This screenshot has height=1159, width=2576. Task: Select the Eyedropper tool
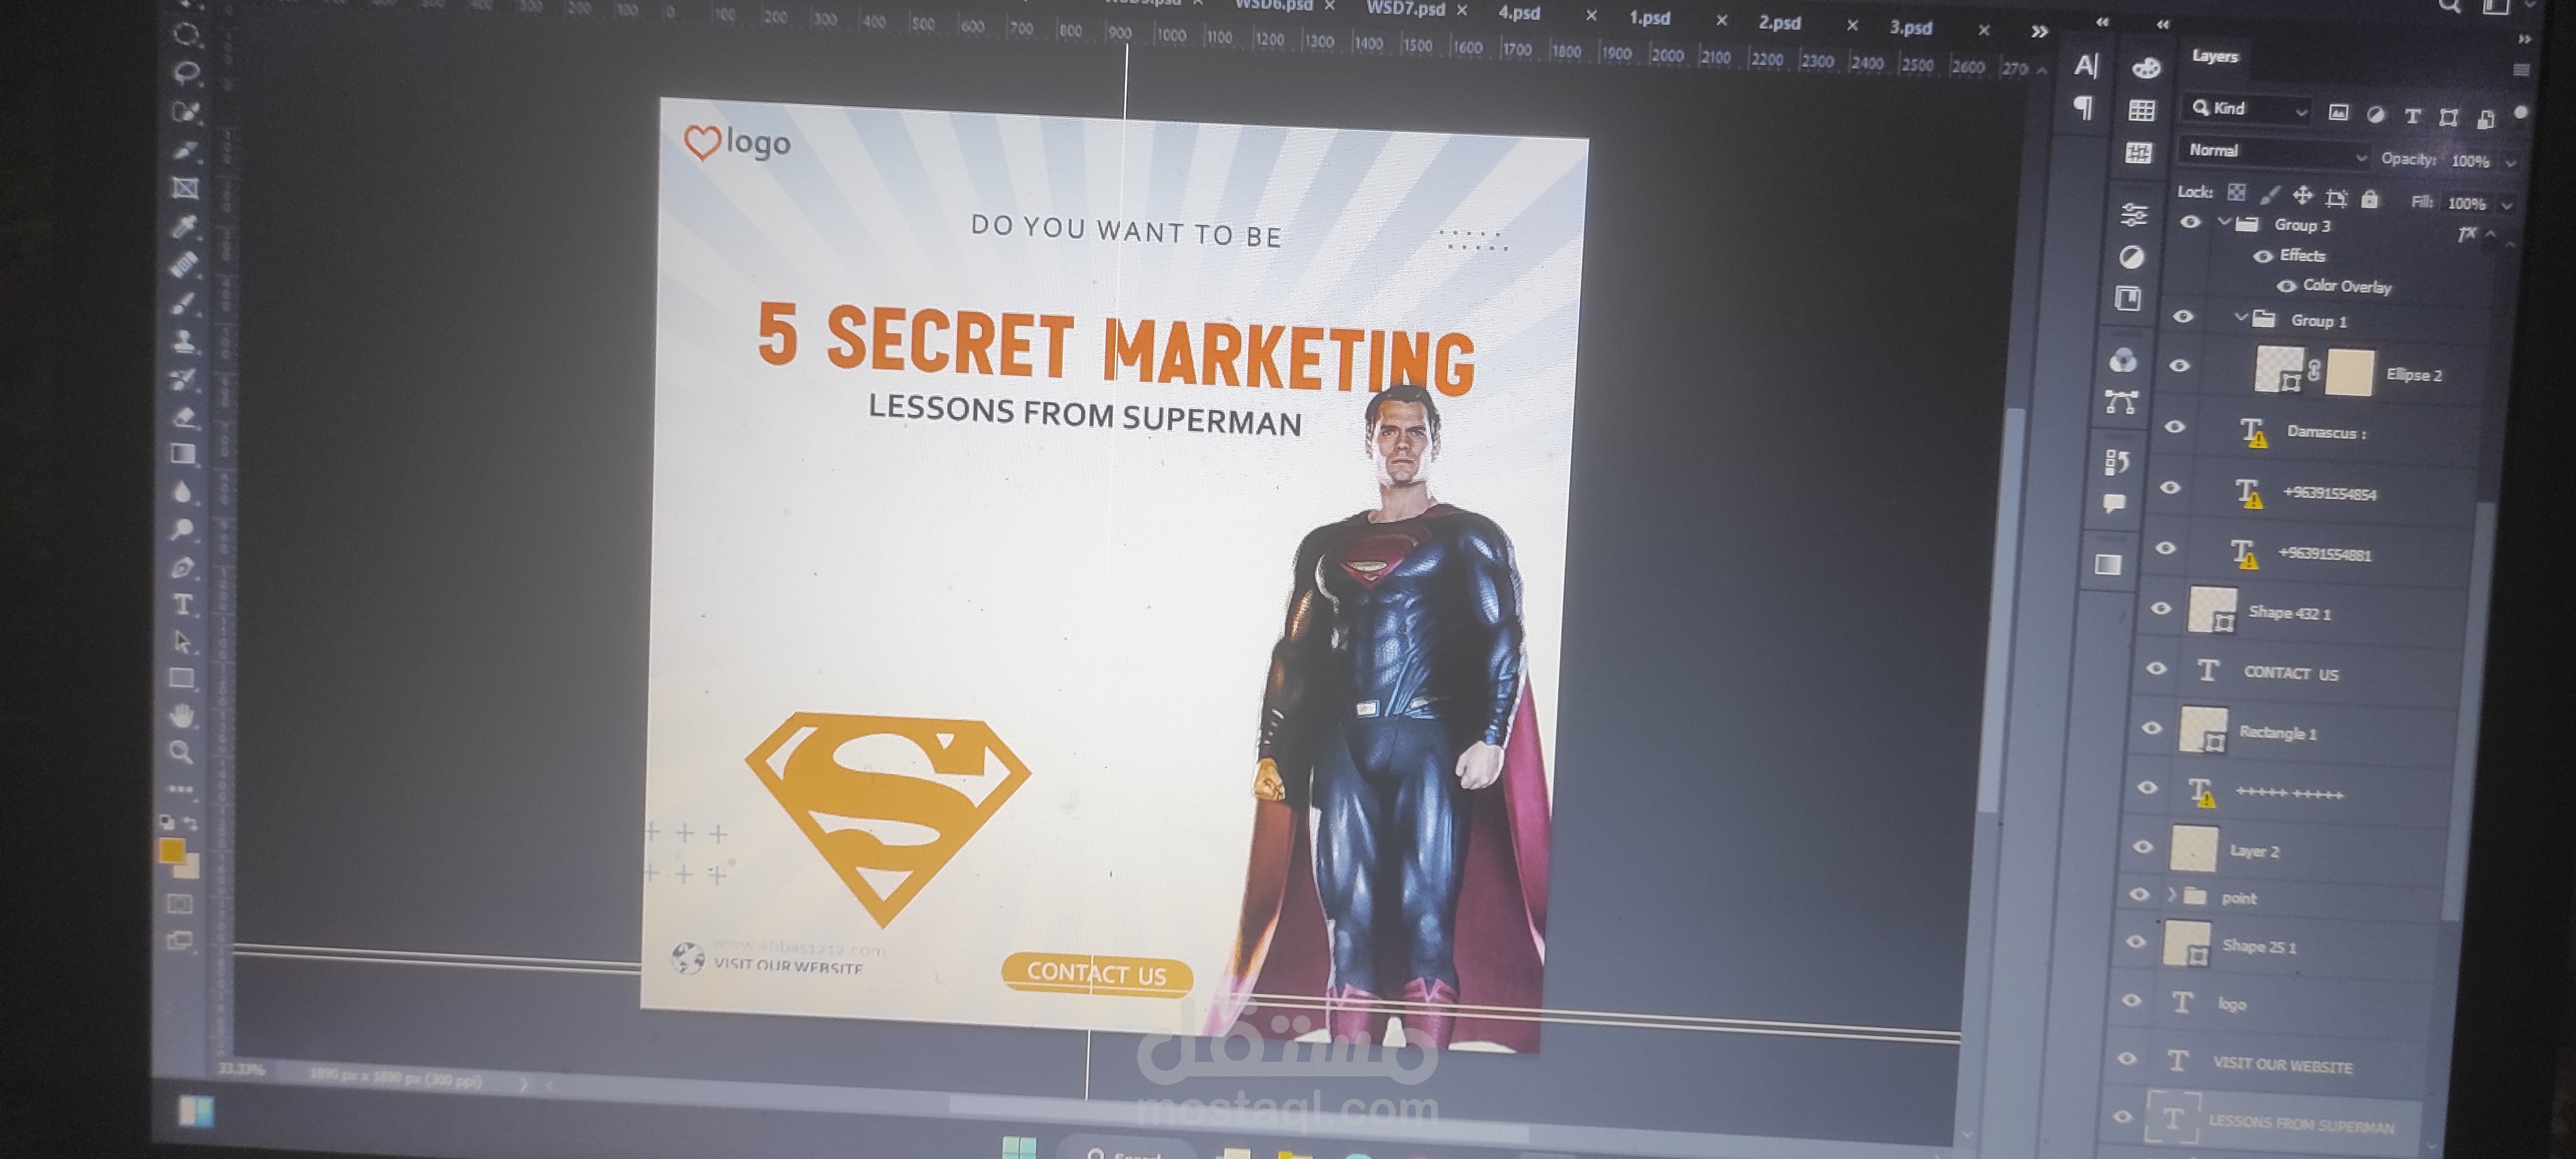(185, 226)
